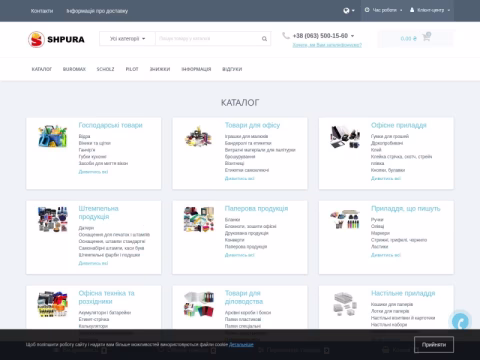Click Дивитись всі under Штемпельна продукція
480x360 pixels.
[93, 263]
